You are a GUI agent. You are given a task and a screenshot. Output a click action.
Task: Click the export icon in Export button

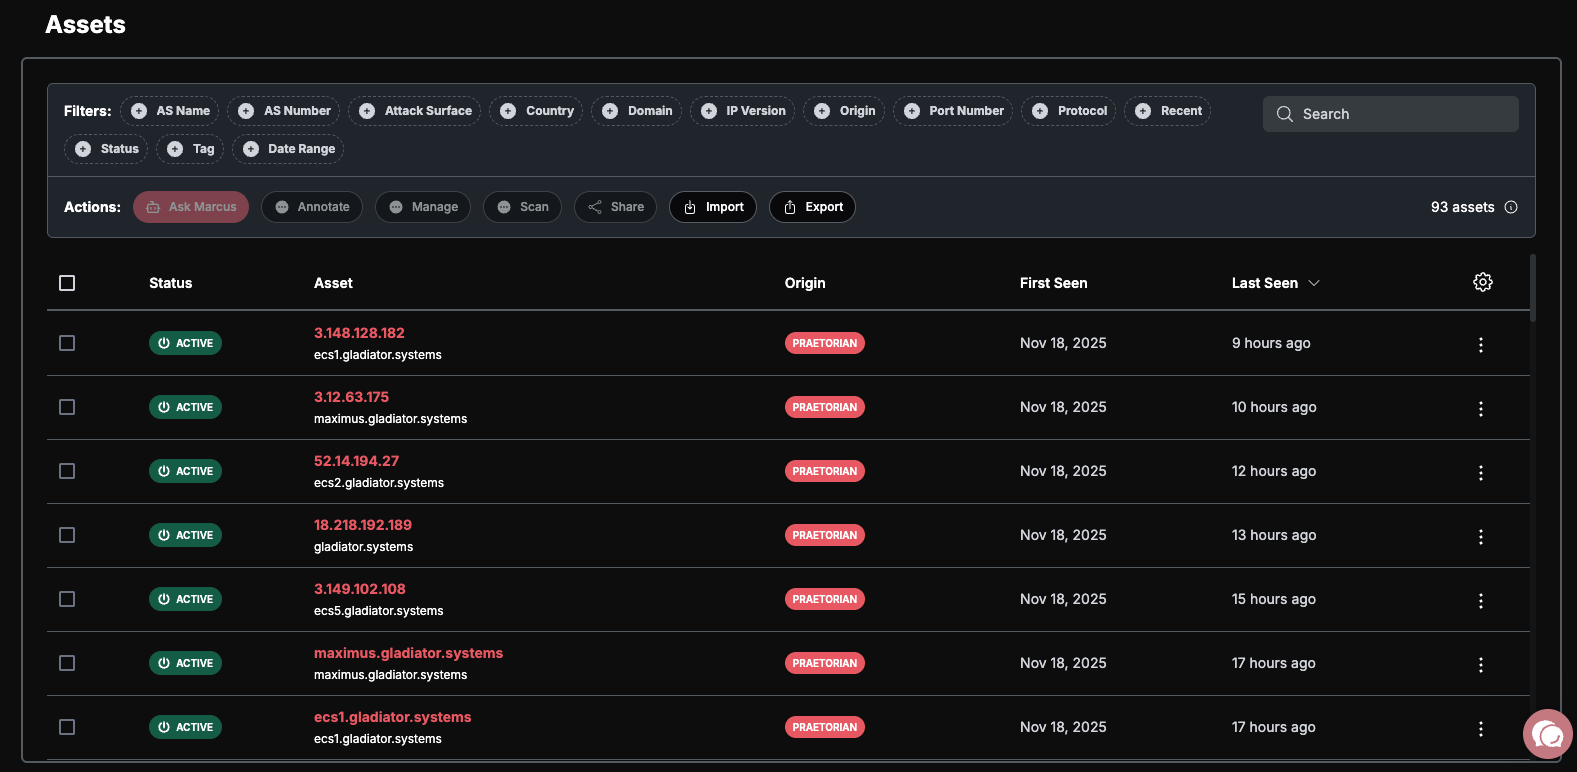pos(790,207)
